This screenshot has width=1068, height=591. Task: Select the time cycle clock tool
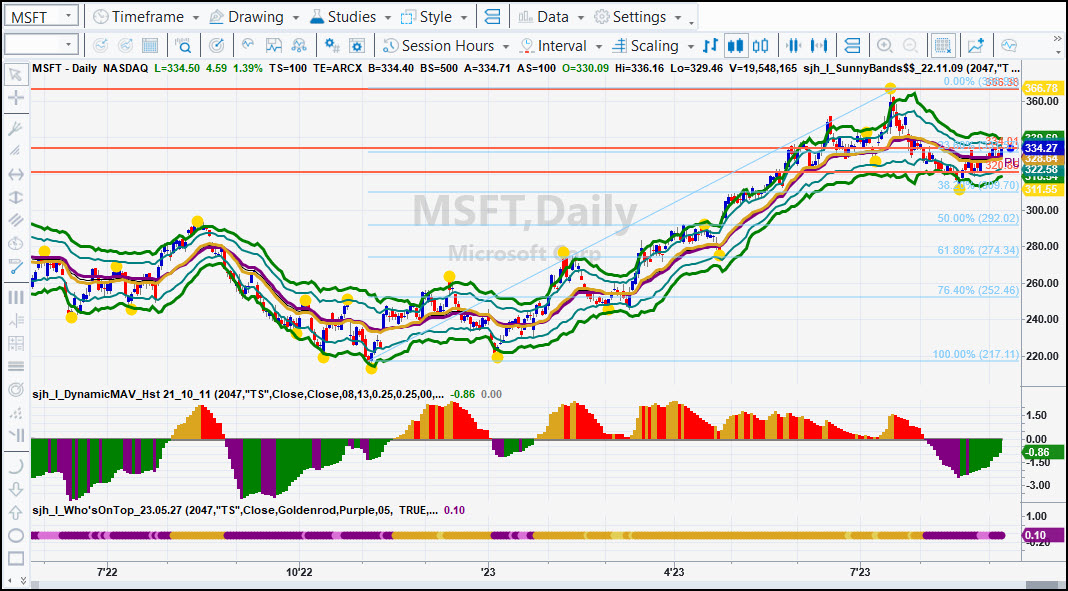click(16, 243)
